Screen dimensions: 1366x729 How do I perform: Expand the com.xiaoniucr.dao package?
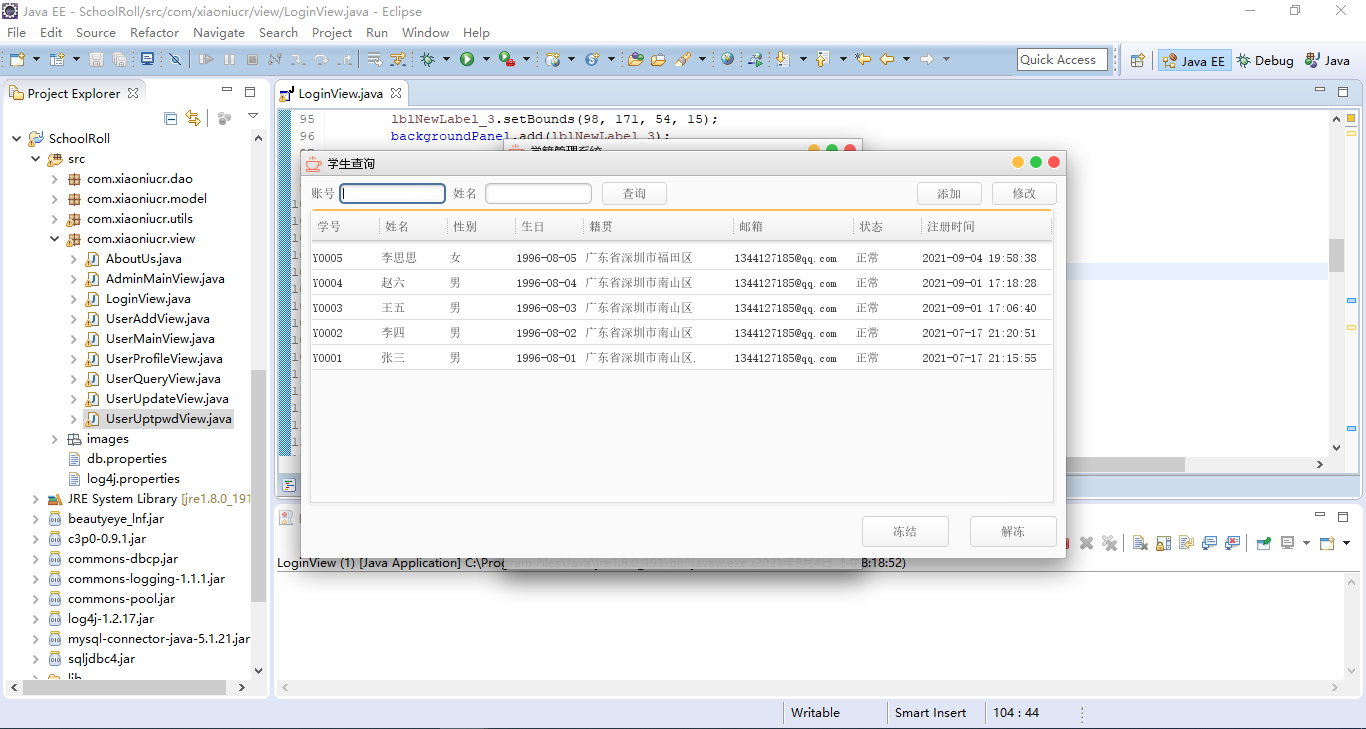click(x=55, y=179)
